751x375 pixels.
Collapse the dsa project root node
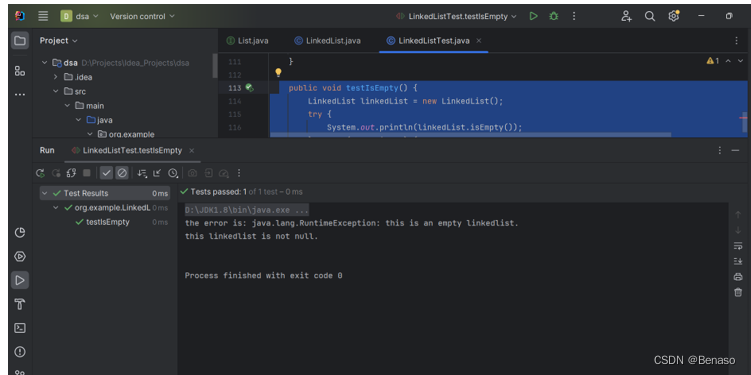(45, 63)
